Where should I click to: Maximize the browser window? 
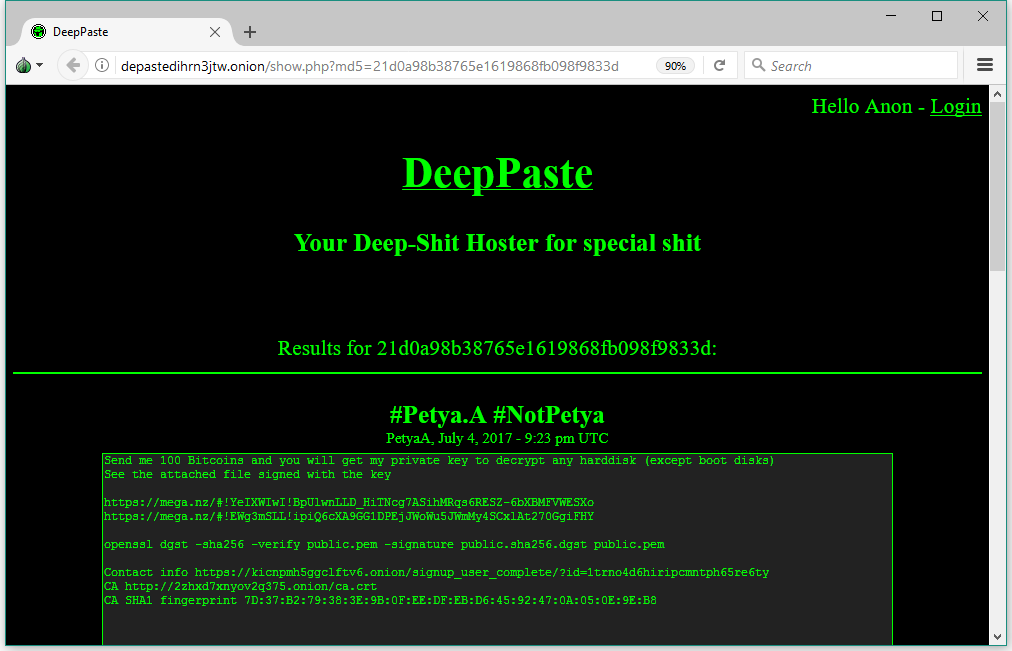click(937, 16)
